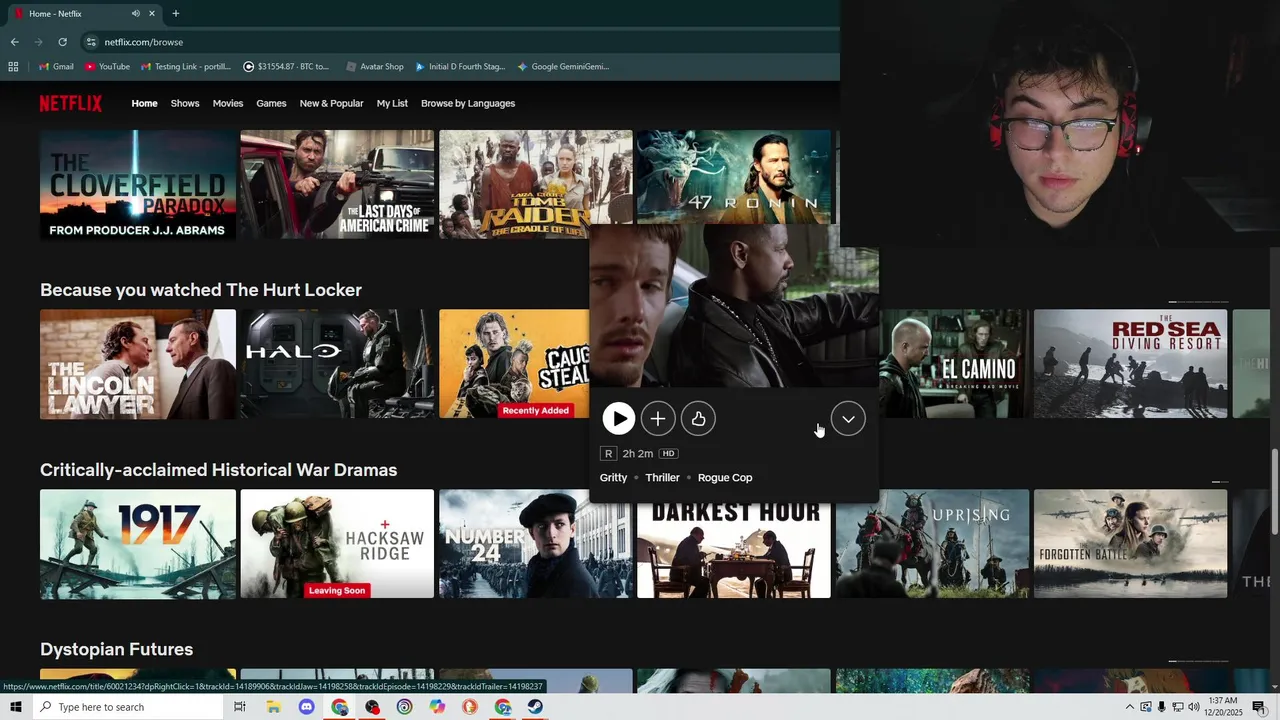Viewport: 1280px width, 720px height.
Task: Open the Windows Start menu
Action: click(15, 707)
